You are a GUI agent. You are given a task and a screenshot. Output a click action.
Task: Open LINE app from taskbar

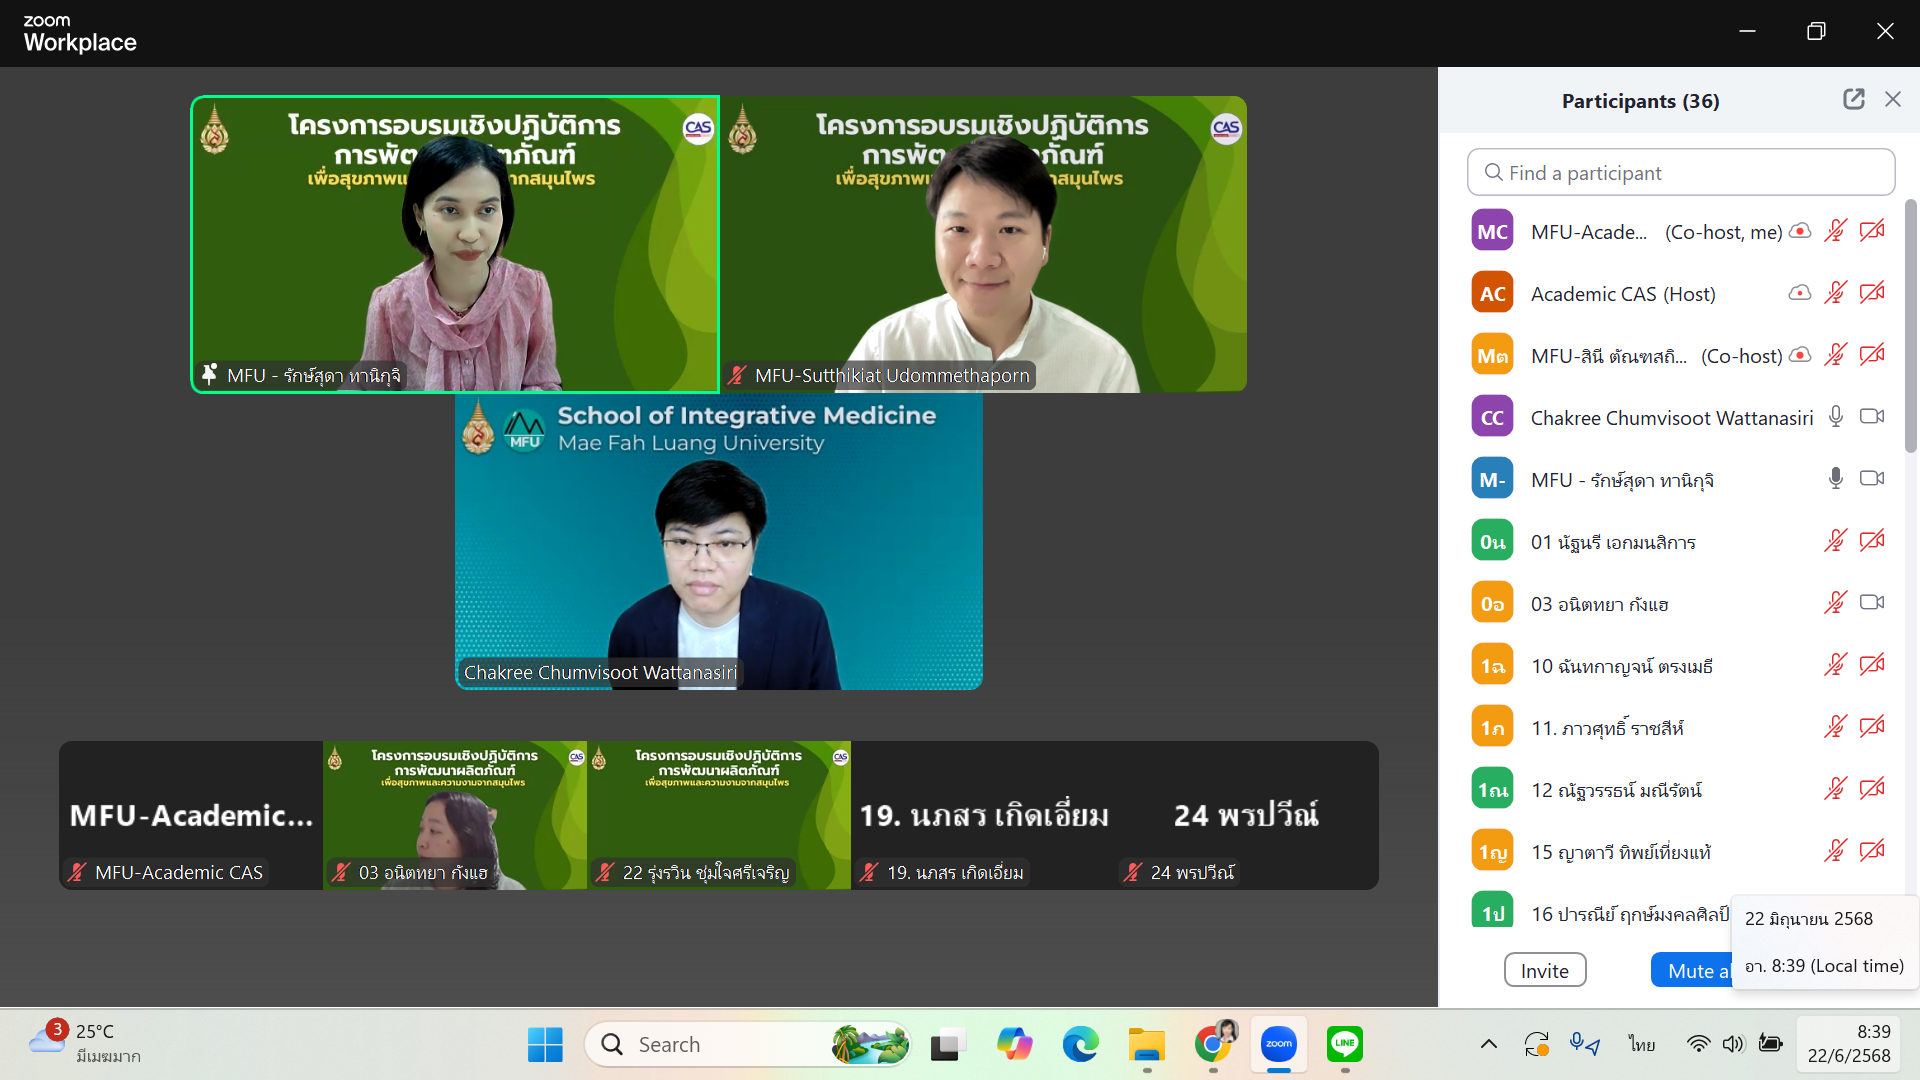click(x=1345, y=1045)
